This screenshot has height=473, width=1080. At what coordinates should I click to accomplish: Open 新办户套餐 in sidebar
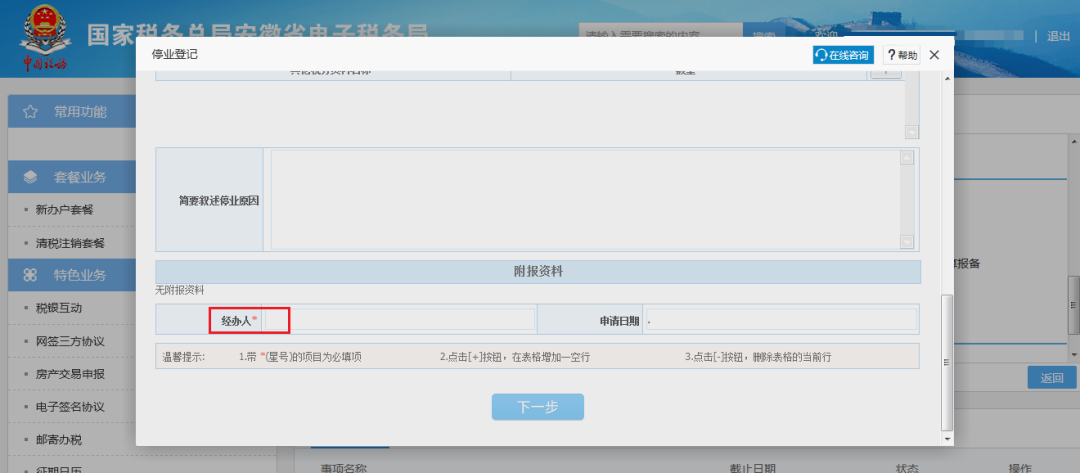tap(70, 210)
